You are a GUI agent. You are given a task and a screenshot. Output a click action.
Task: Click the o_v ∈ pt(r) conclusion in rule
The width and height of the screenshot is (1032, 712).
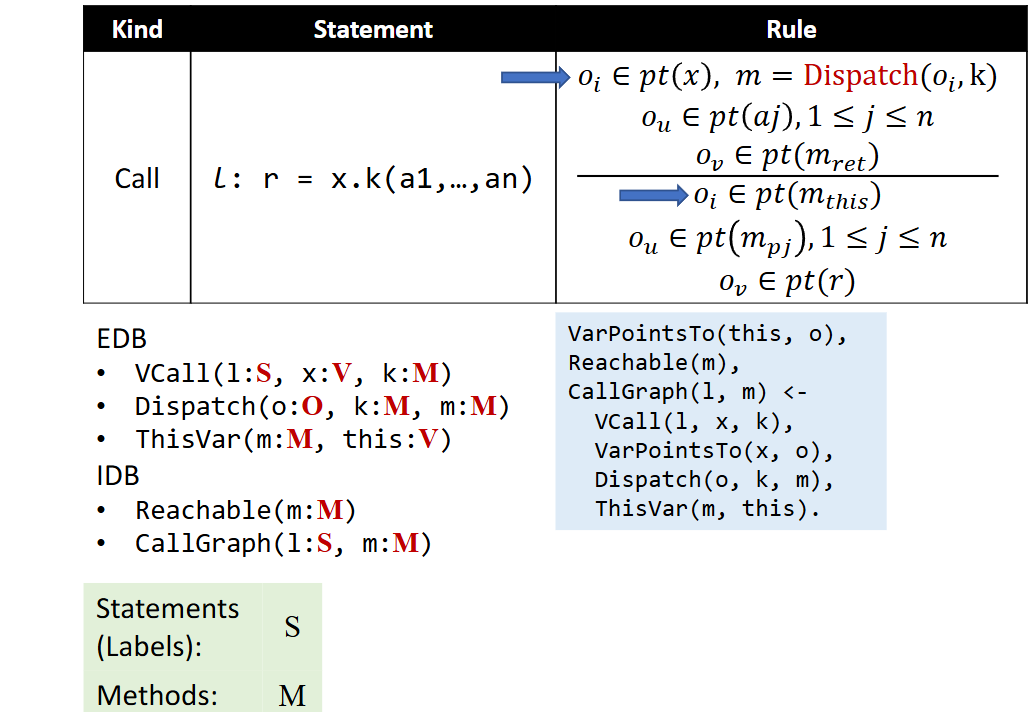pyautogui.click(x=787, y=282)
